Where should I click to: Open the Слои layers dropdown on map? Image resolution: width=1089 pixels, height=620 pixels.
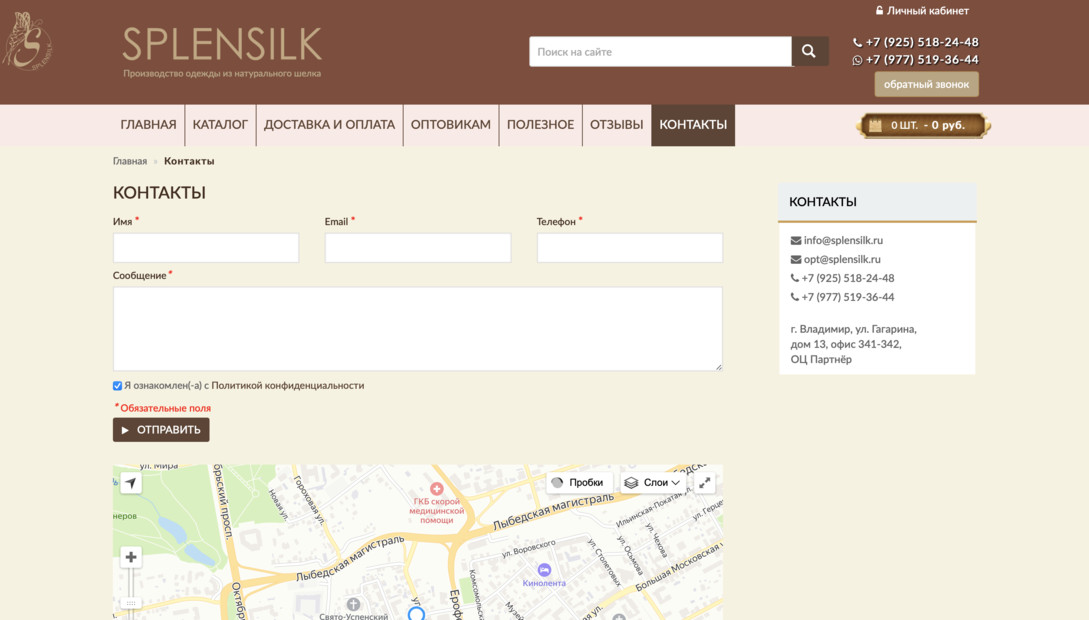click(x=653, y=483)
